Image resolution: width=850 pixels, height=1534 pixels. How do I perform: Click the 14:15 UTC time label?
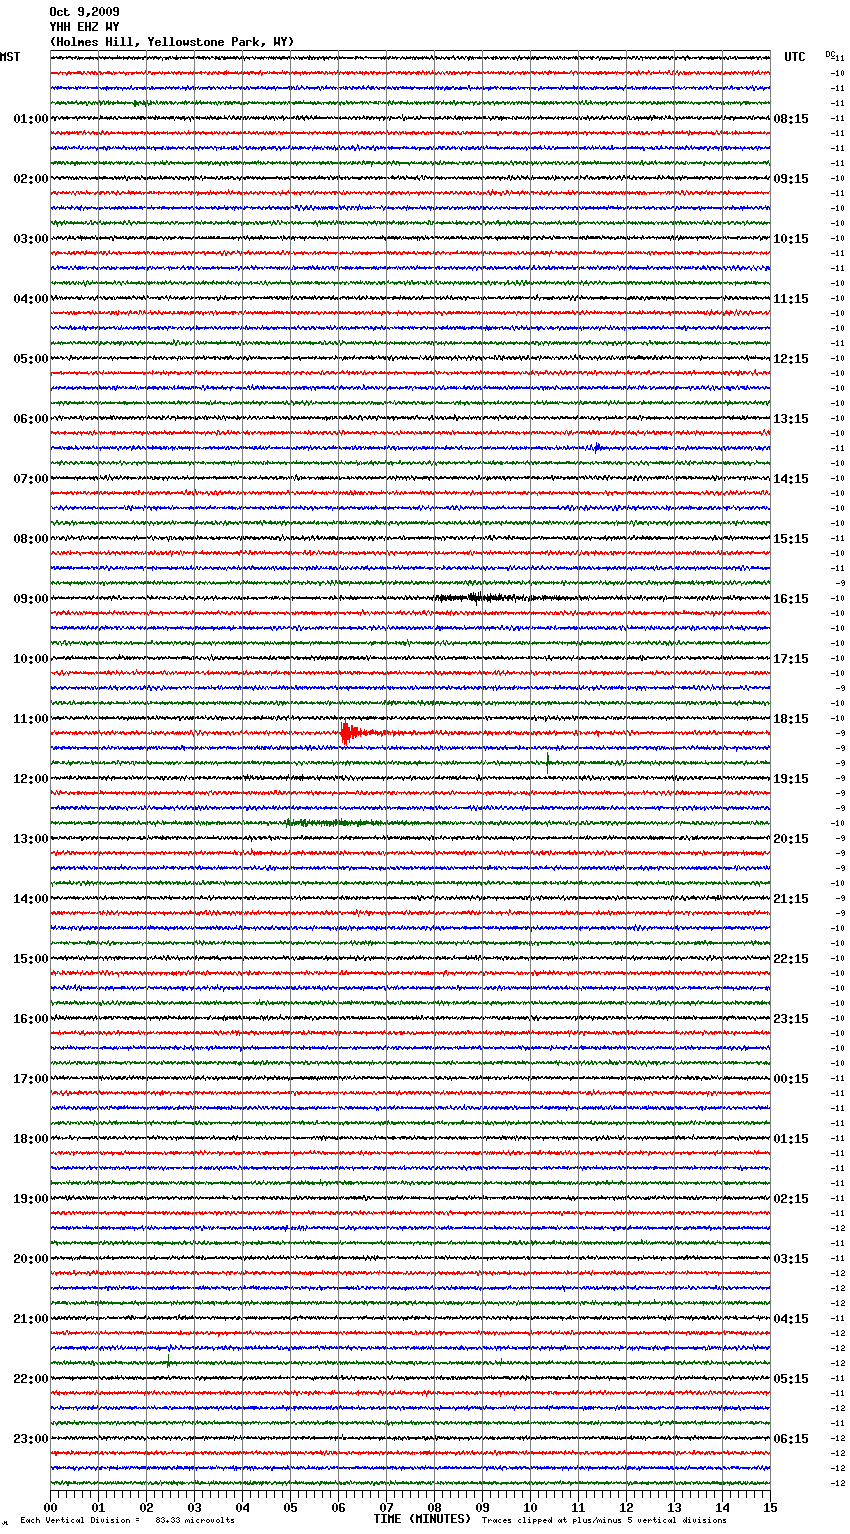point(791,479)
